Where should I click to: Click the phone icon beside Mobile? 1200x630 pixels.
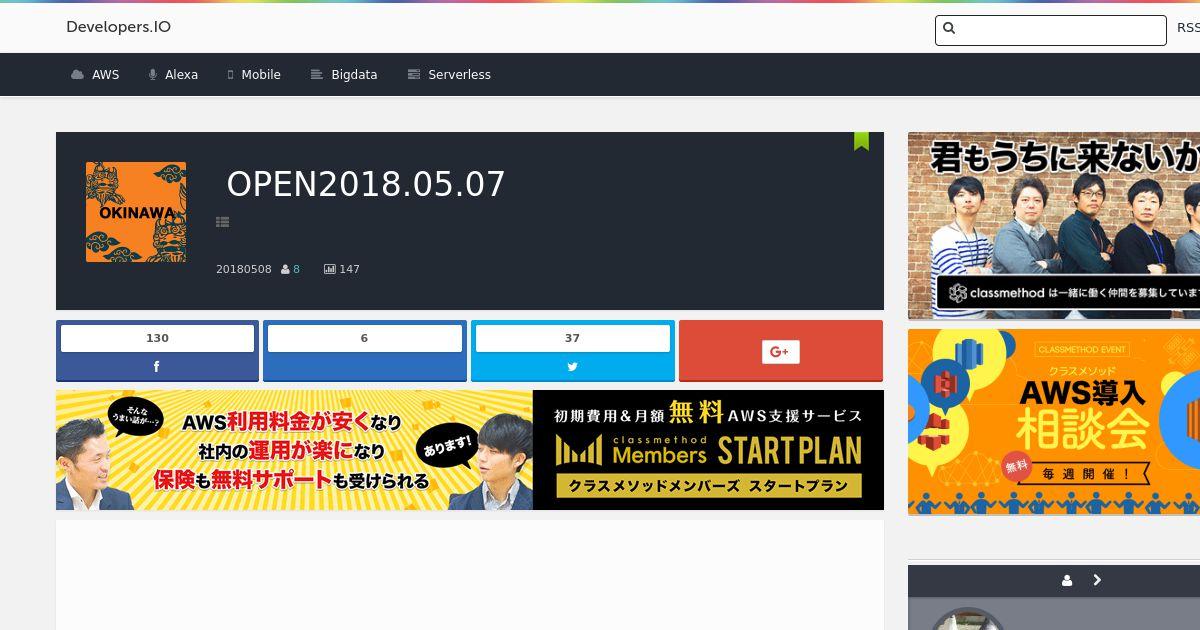(x=230, y=75)
